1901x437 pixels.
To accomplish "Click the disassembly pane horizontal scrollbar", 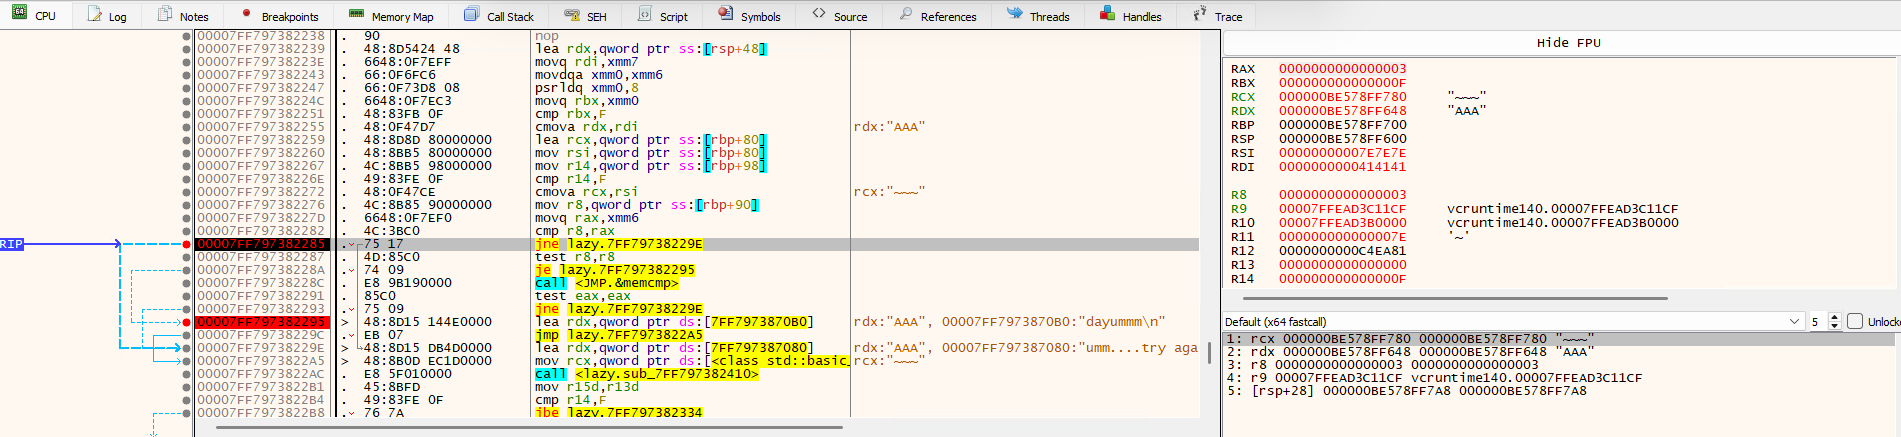I will click(529, 427).
